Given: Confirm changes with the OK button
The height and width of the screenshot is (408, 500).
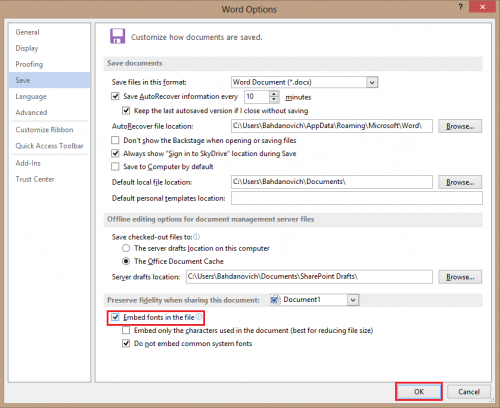Looking at the screenshot, I should [419, 392].
